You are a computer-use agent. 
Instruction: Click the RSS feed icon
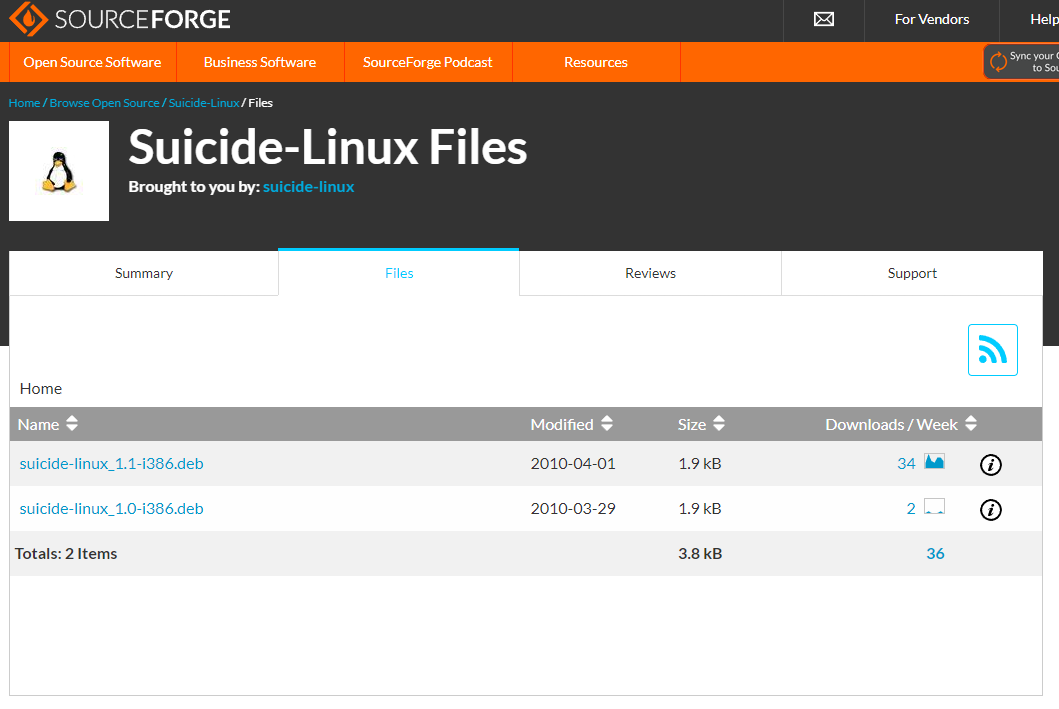992,350
